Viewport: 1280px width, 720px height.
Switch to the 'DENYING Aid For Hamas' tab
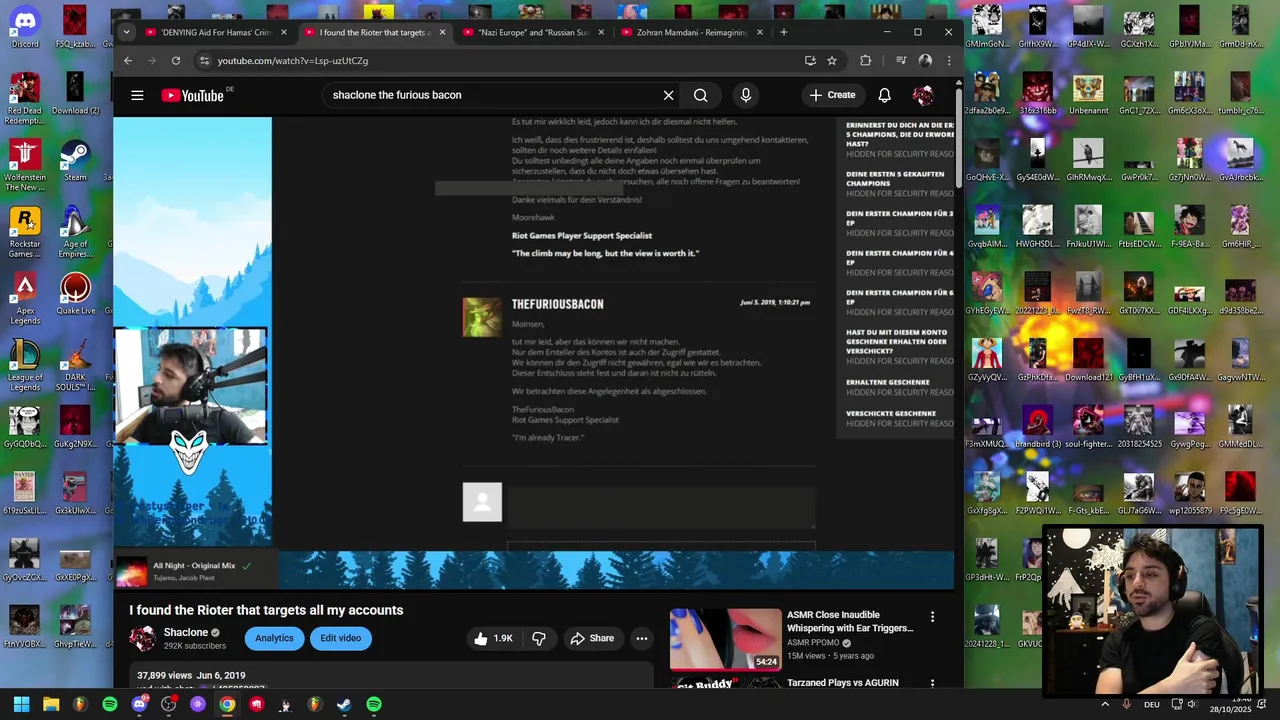coord(216,32)
